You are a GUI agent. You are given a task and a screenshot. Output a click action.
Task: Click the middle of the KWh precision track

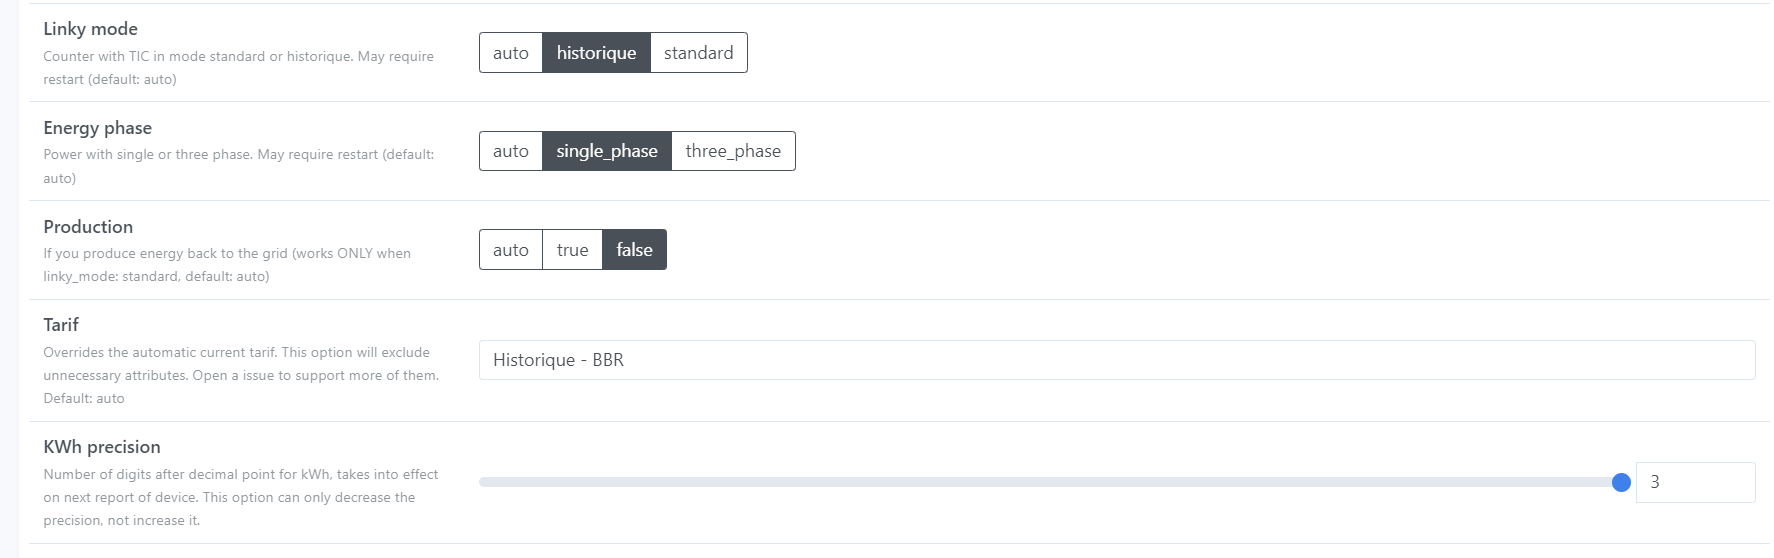click(x=1050, y=482)
